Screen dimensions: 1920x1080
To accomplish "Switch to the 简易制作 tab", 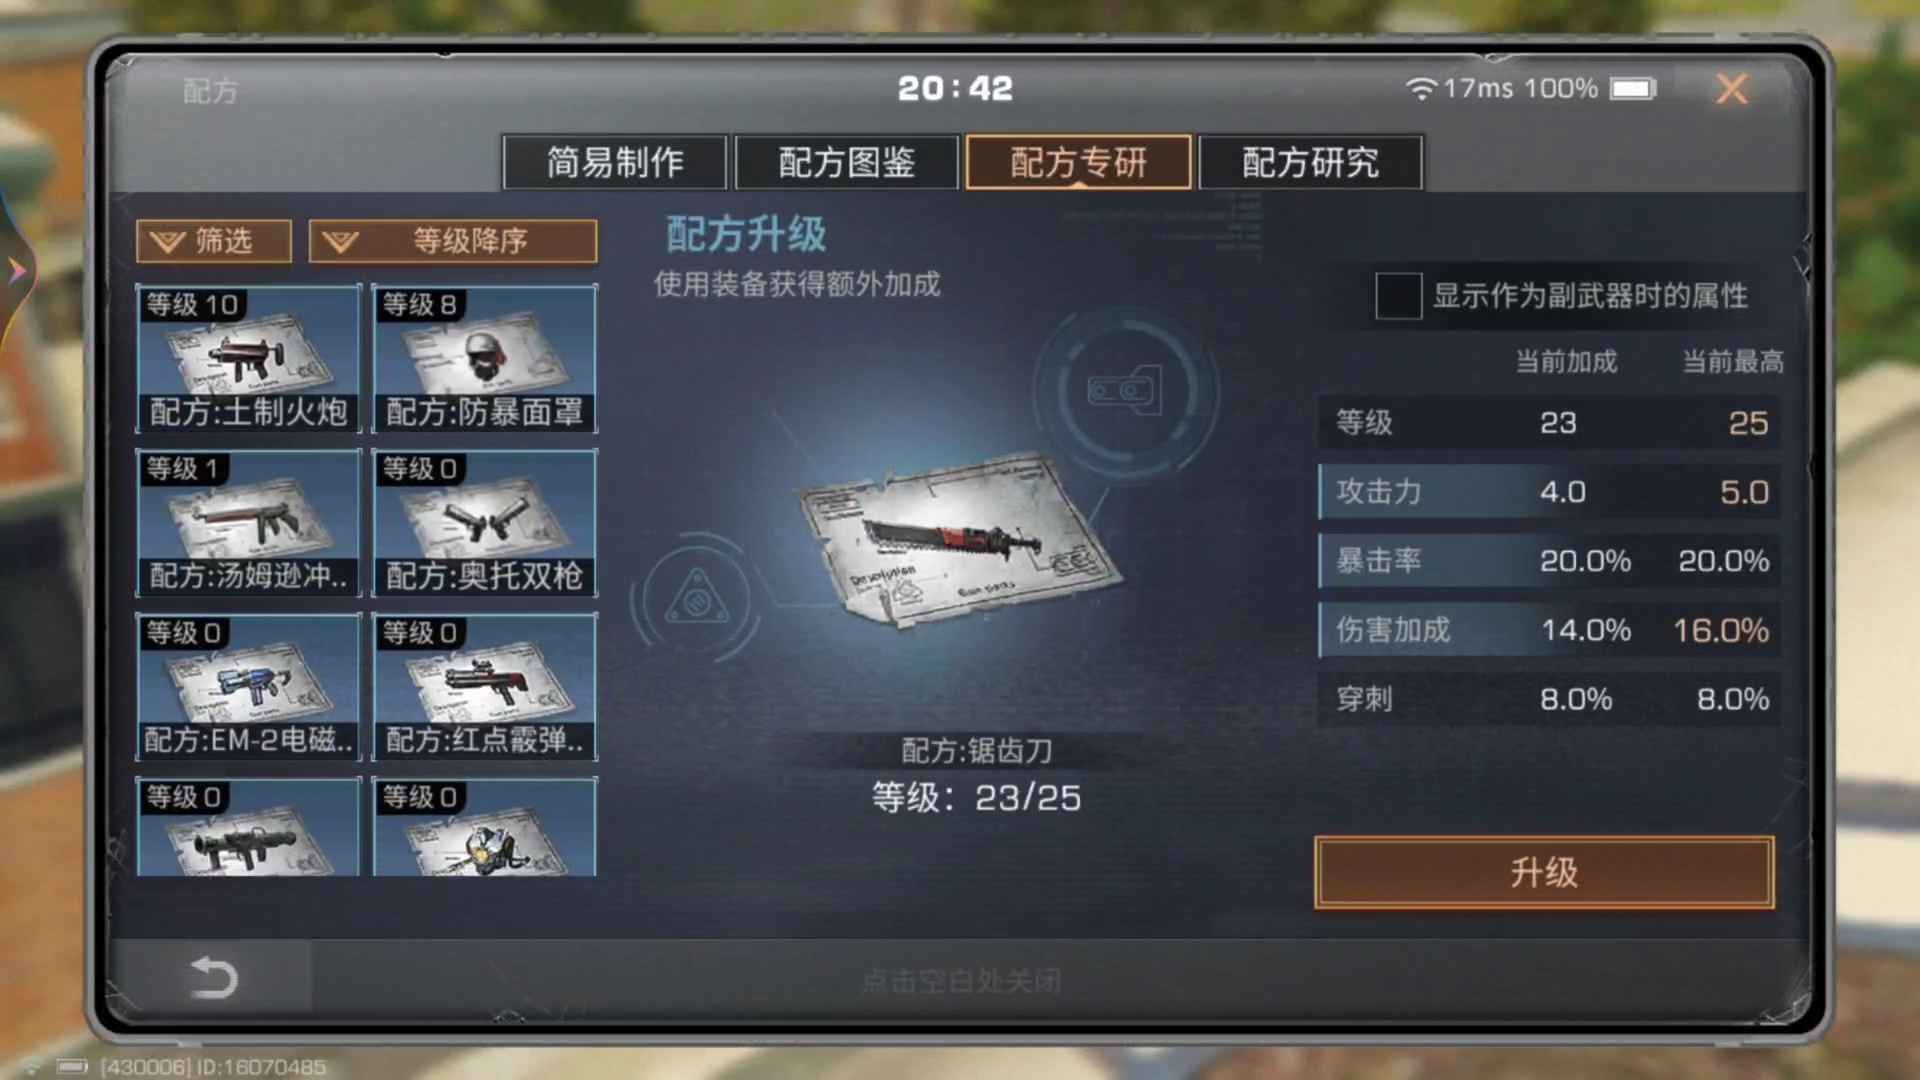I will click(614, 162).
